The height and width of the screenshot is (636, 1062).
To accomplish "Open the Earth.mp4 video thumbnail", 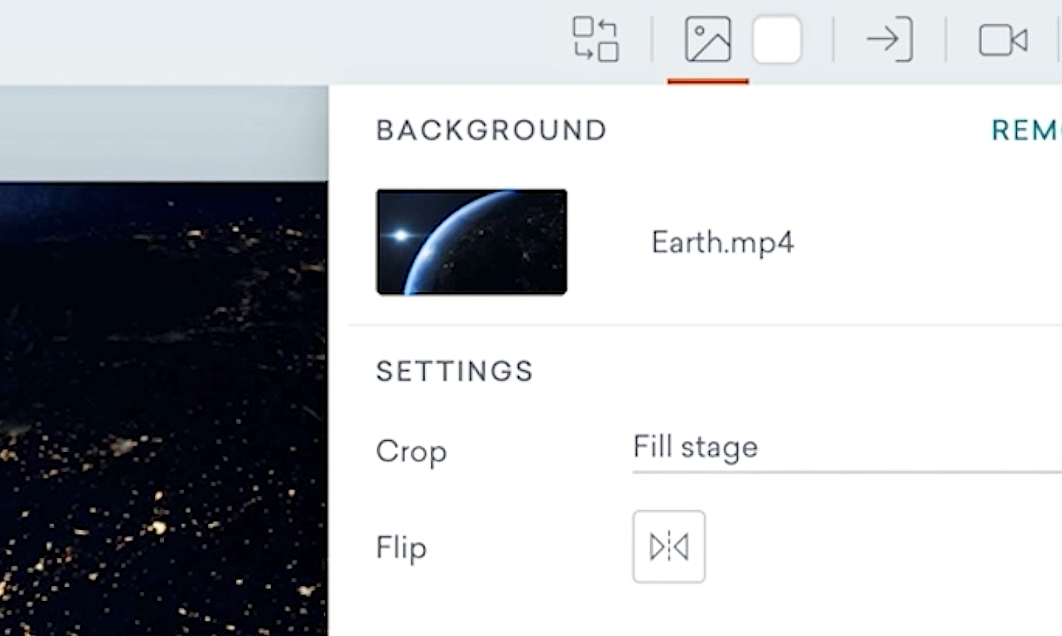I will coord(471,241).
